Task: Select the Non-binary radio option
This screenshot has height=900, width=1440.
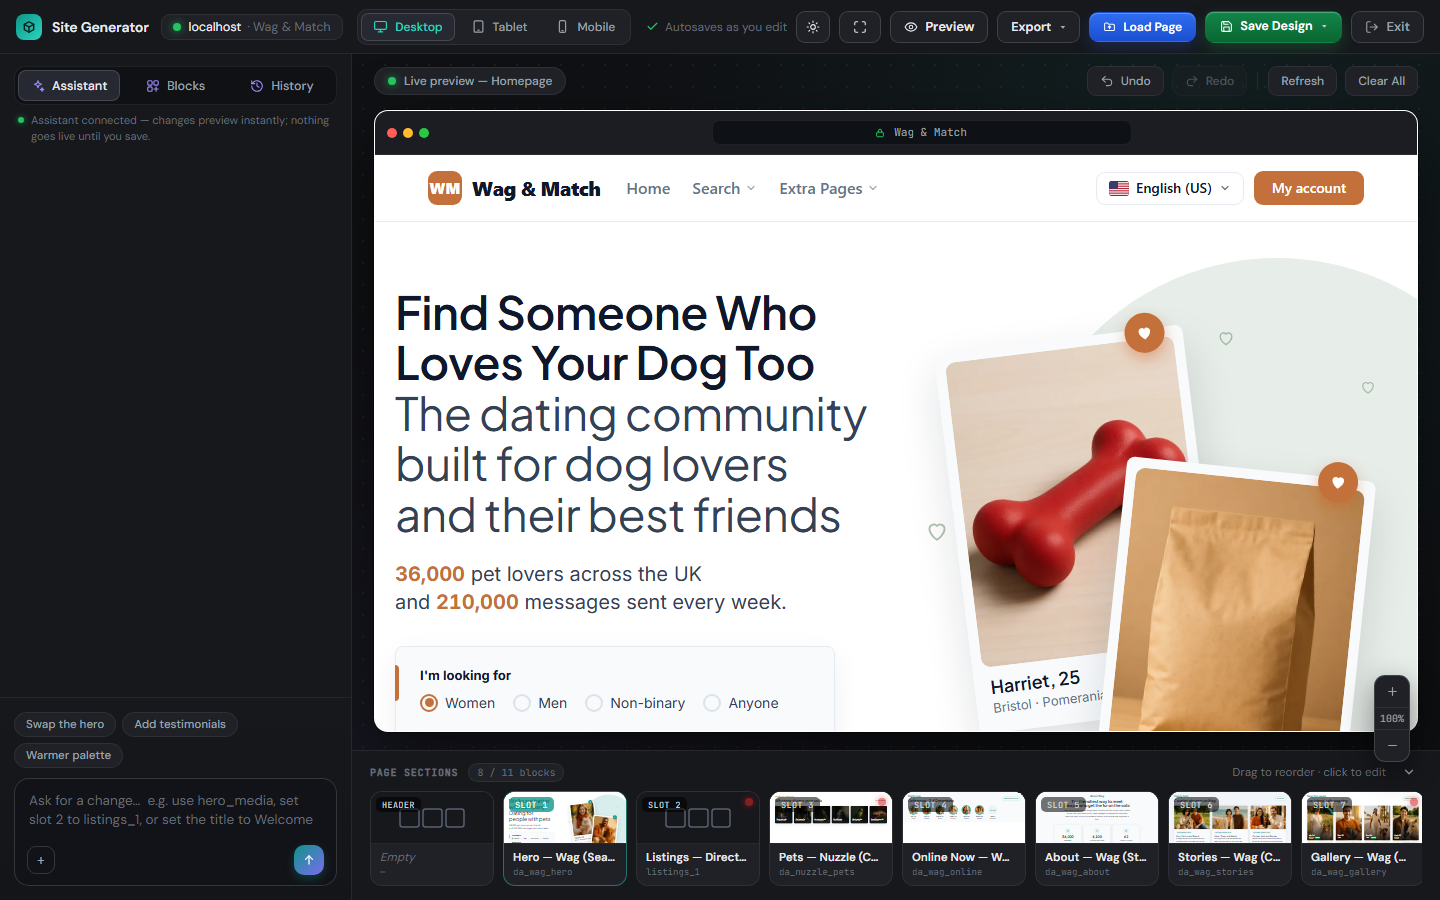Action: point(594,703)
